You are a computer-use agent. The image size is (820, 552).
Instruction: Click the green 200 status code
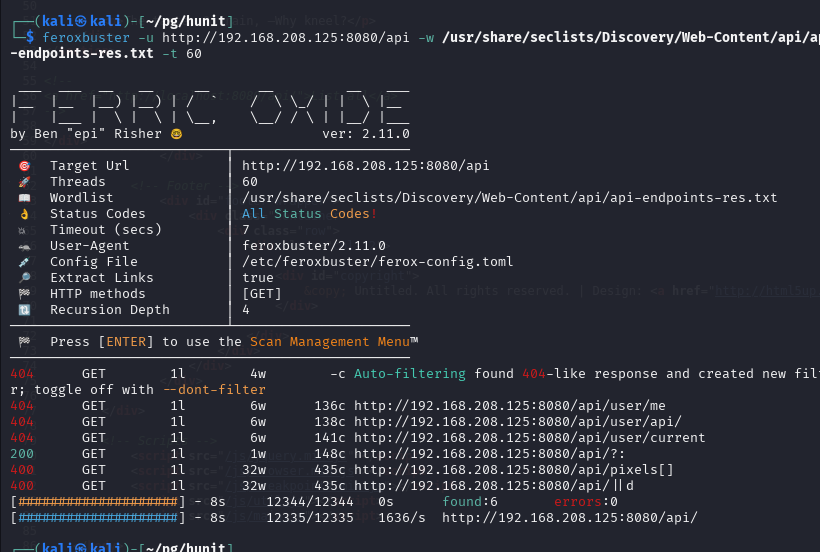pos(22,454)
